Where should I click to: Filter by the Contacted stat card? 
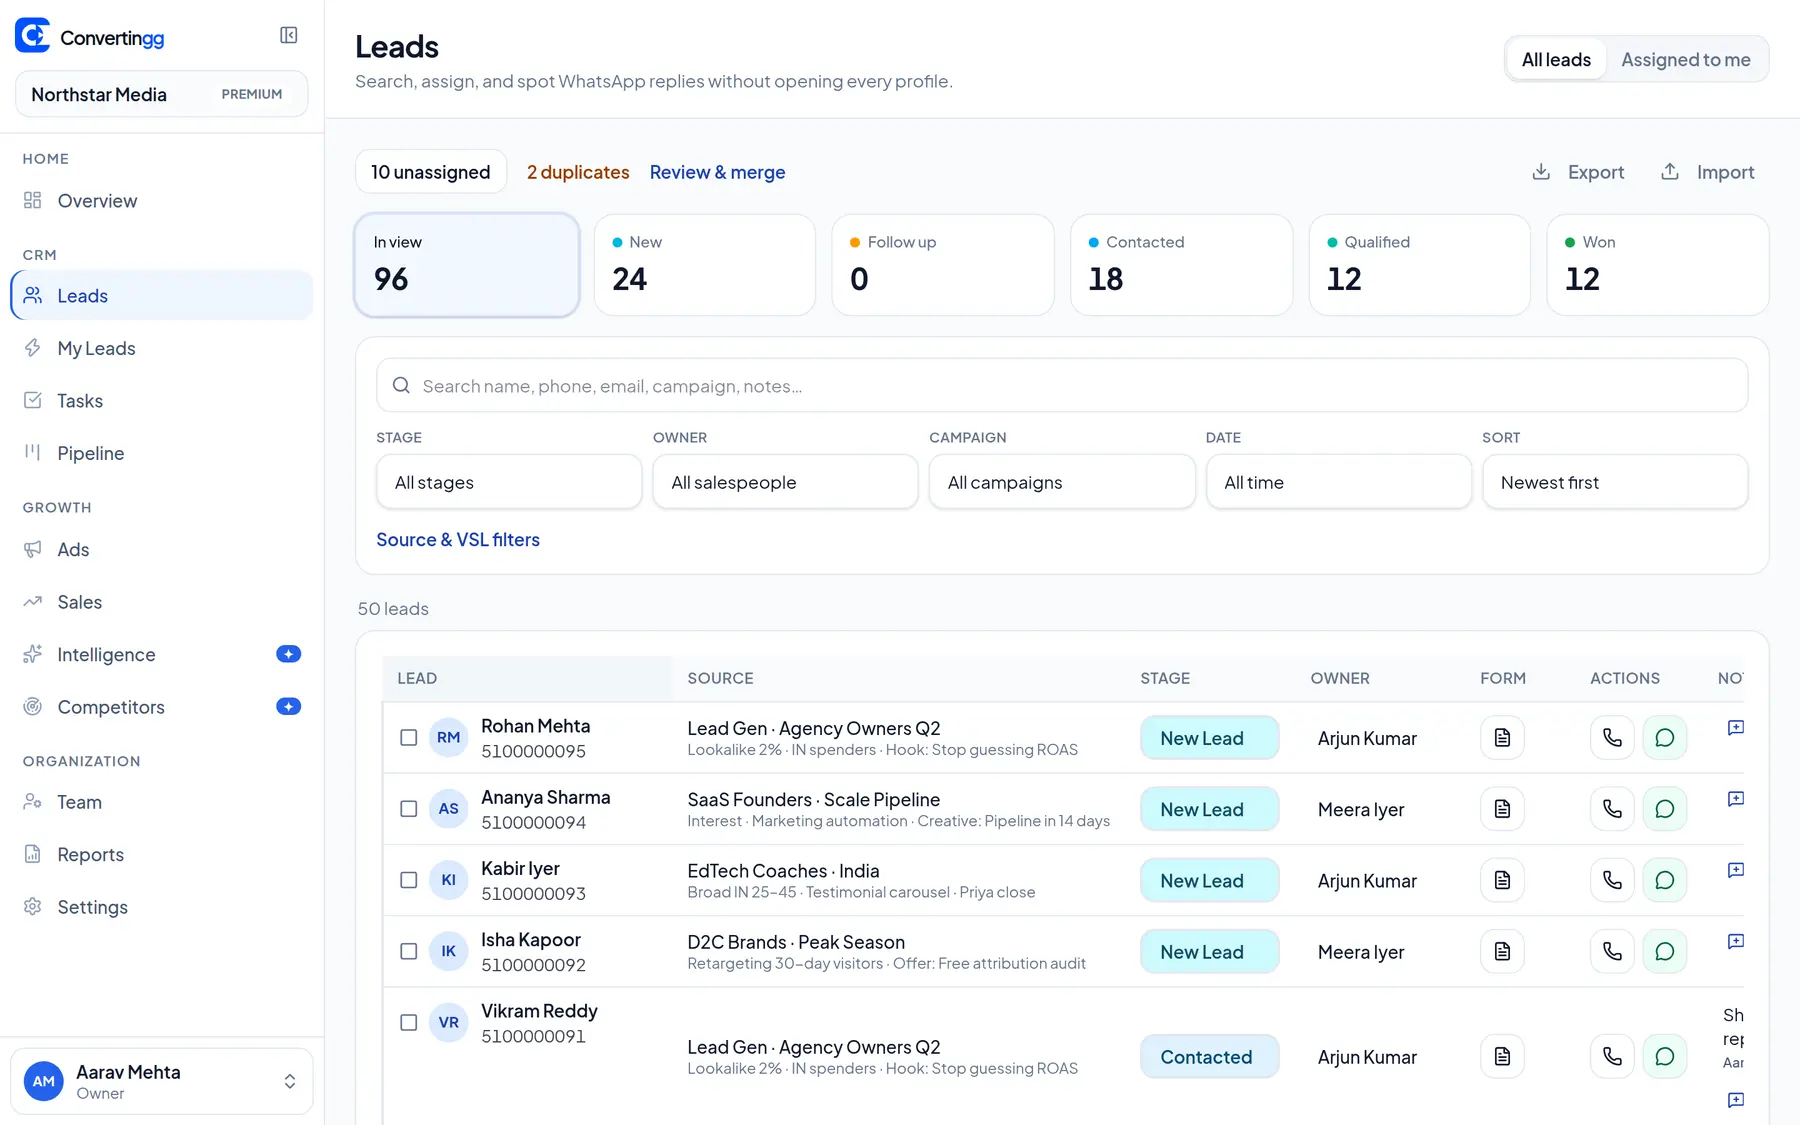coord(1181,265)
